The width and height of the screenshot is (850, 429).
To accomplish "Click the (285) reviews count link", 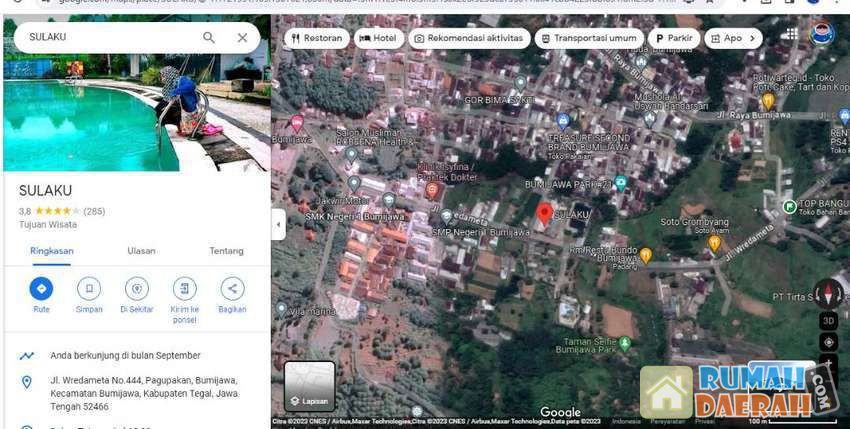I will point(94,211).
